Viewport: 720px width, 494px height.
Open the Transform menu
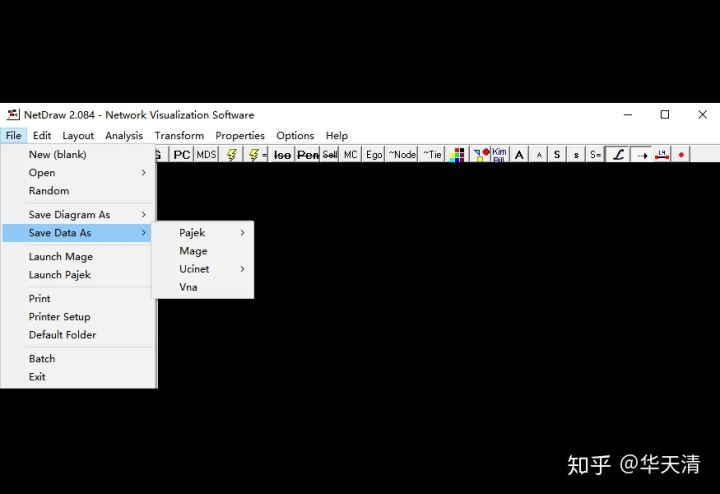click(179, 135)
